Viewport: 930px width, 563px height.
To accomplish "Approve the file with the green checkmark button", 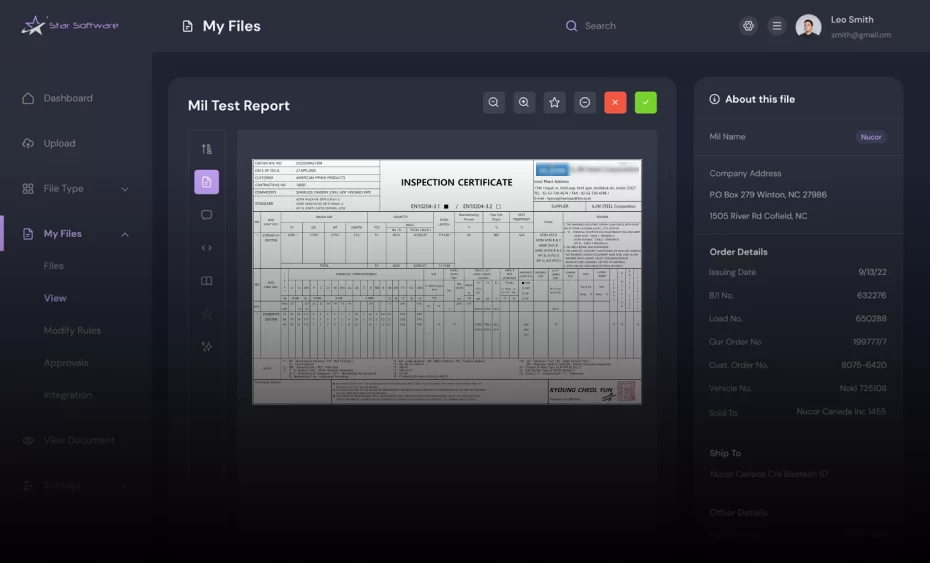I will (x=646, y=102).
